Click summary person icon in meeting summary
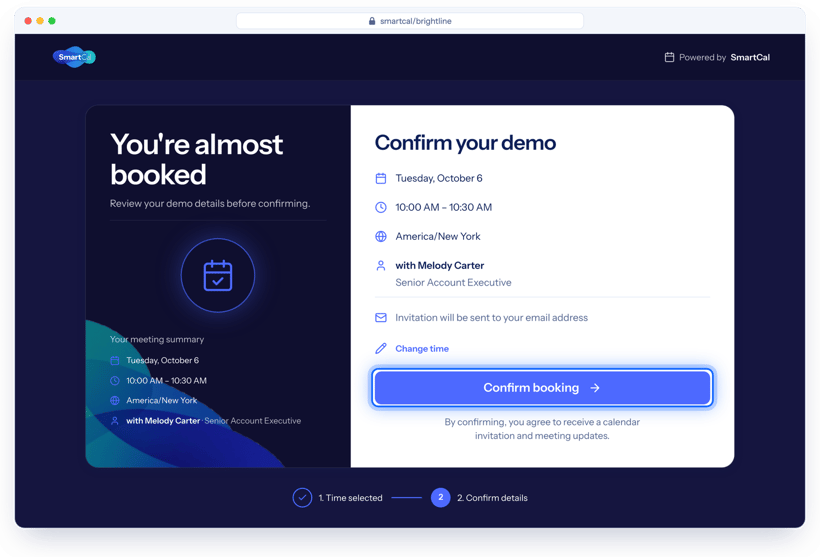Image resolution: width=820 pixels, height=557 pixels. [x=115, y=420]
